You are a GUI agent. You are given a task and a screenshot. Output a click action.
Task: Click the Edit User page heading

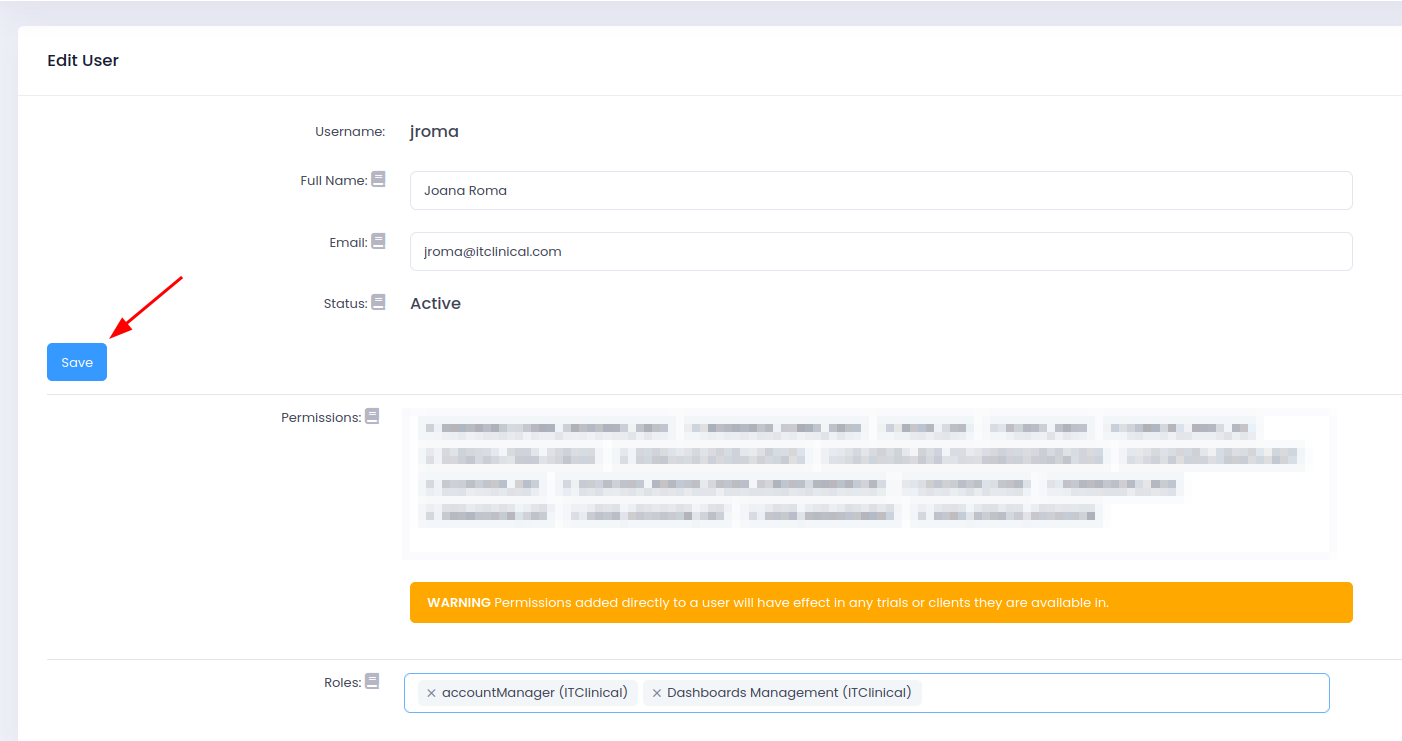83,61
